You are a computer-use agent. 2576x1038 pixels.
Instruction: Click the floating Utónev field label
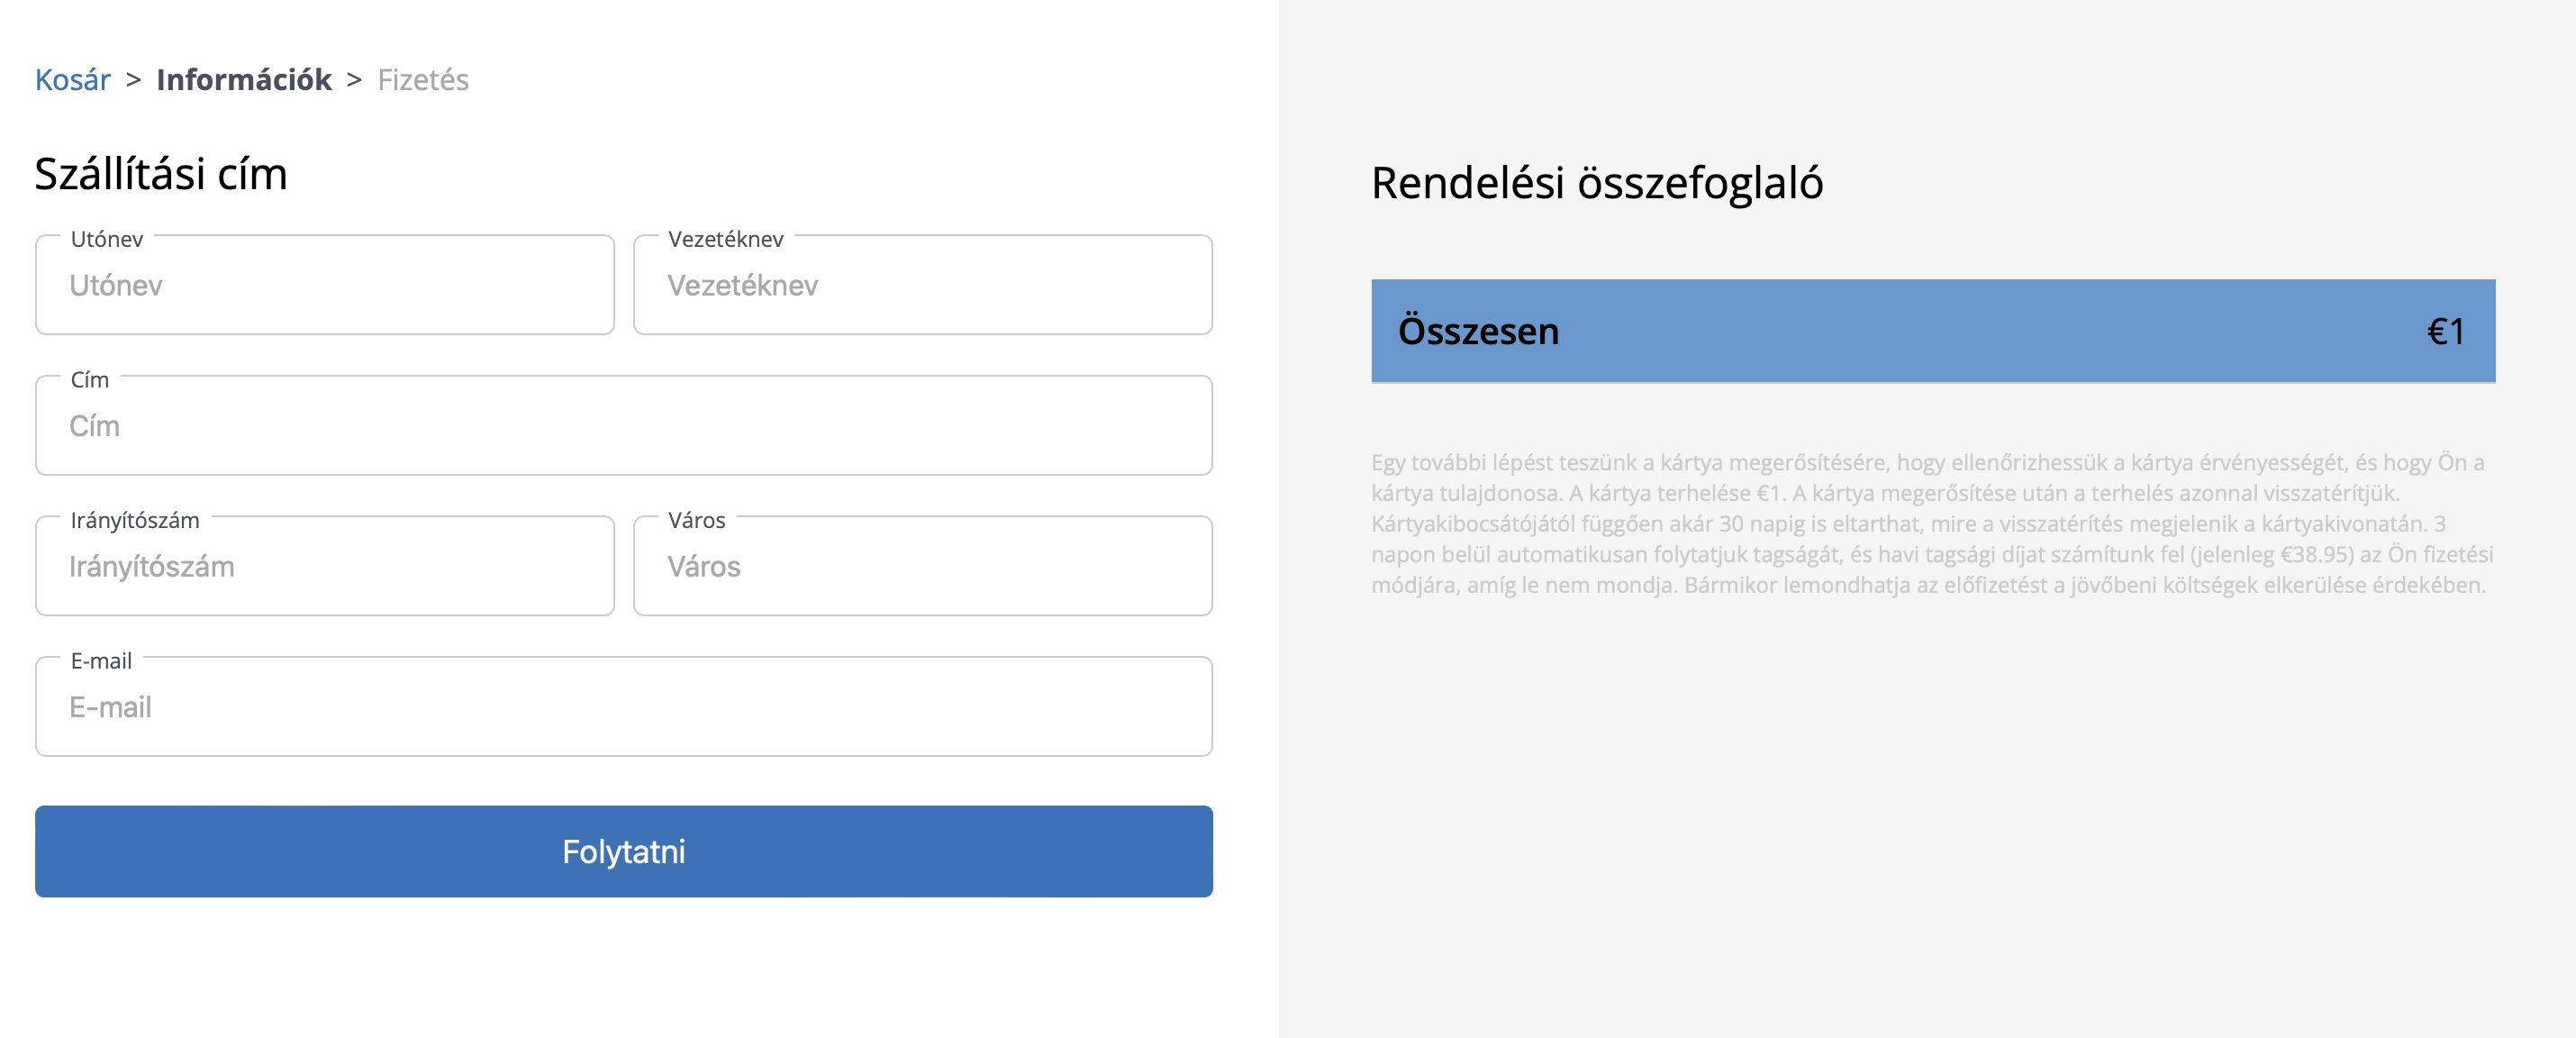(x=107, y=239)
